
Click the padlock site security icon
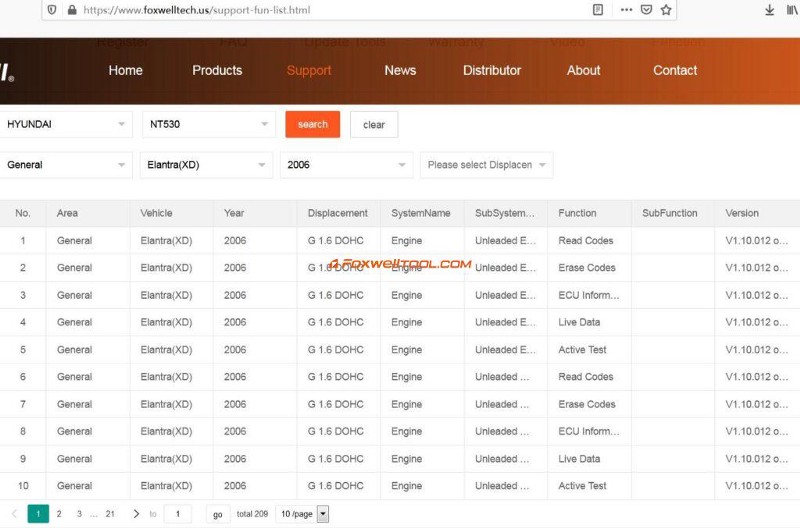click(x=72, y=10)
